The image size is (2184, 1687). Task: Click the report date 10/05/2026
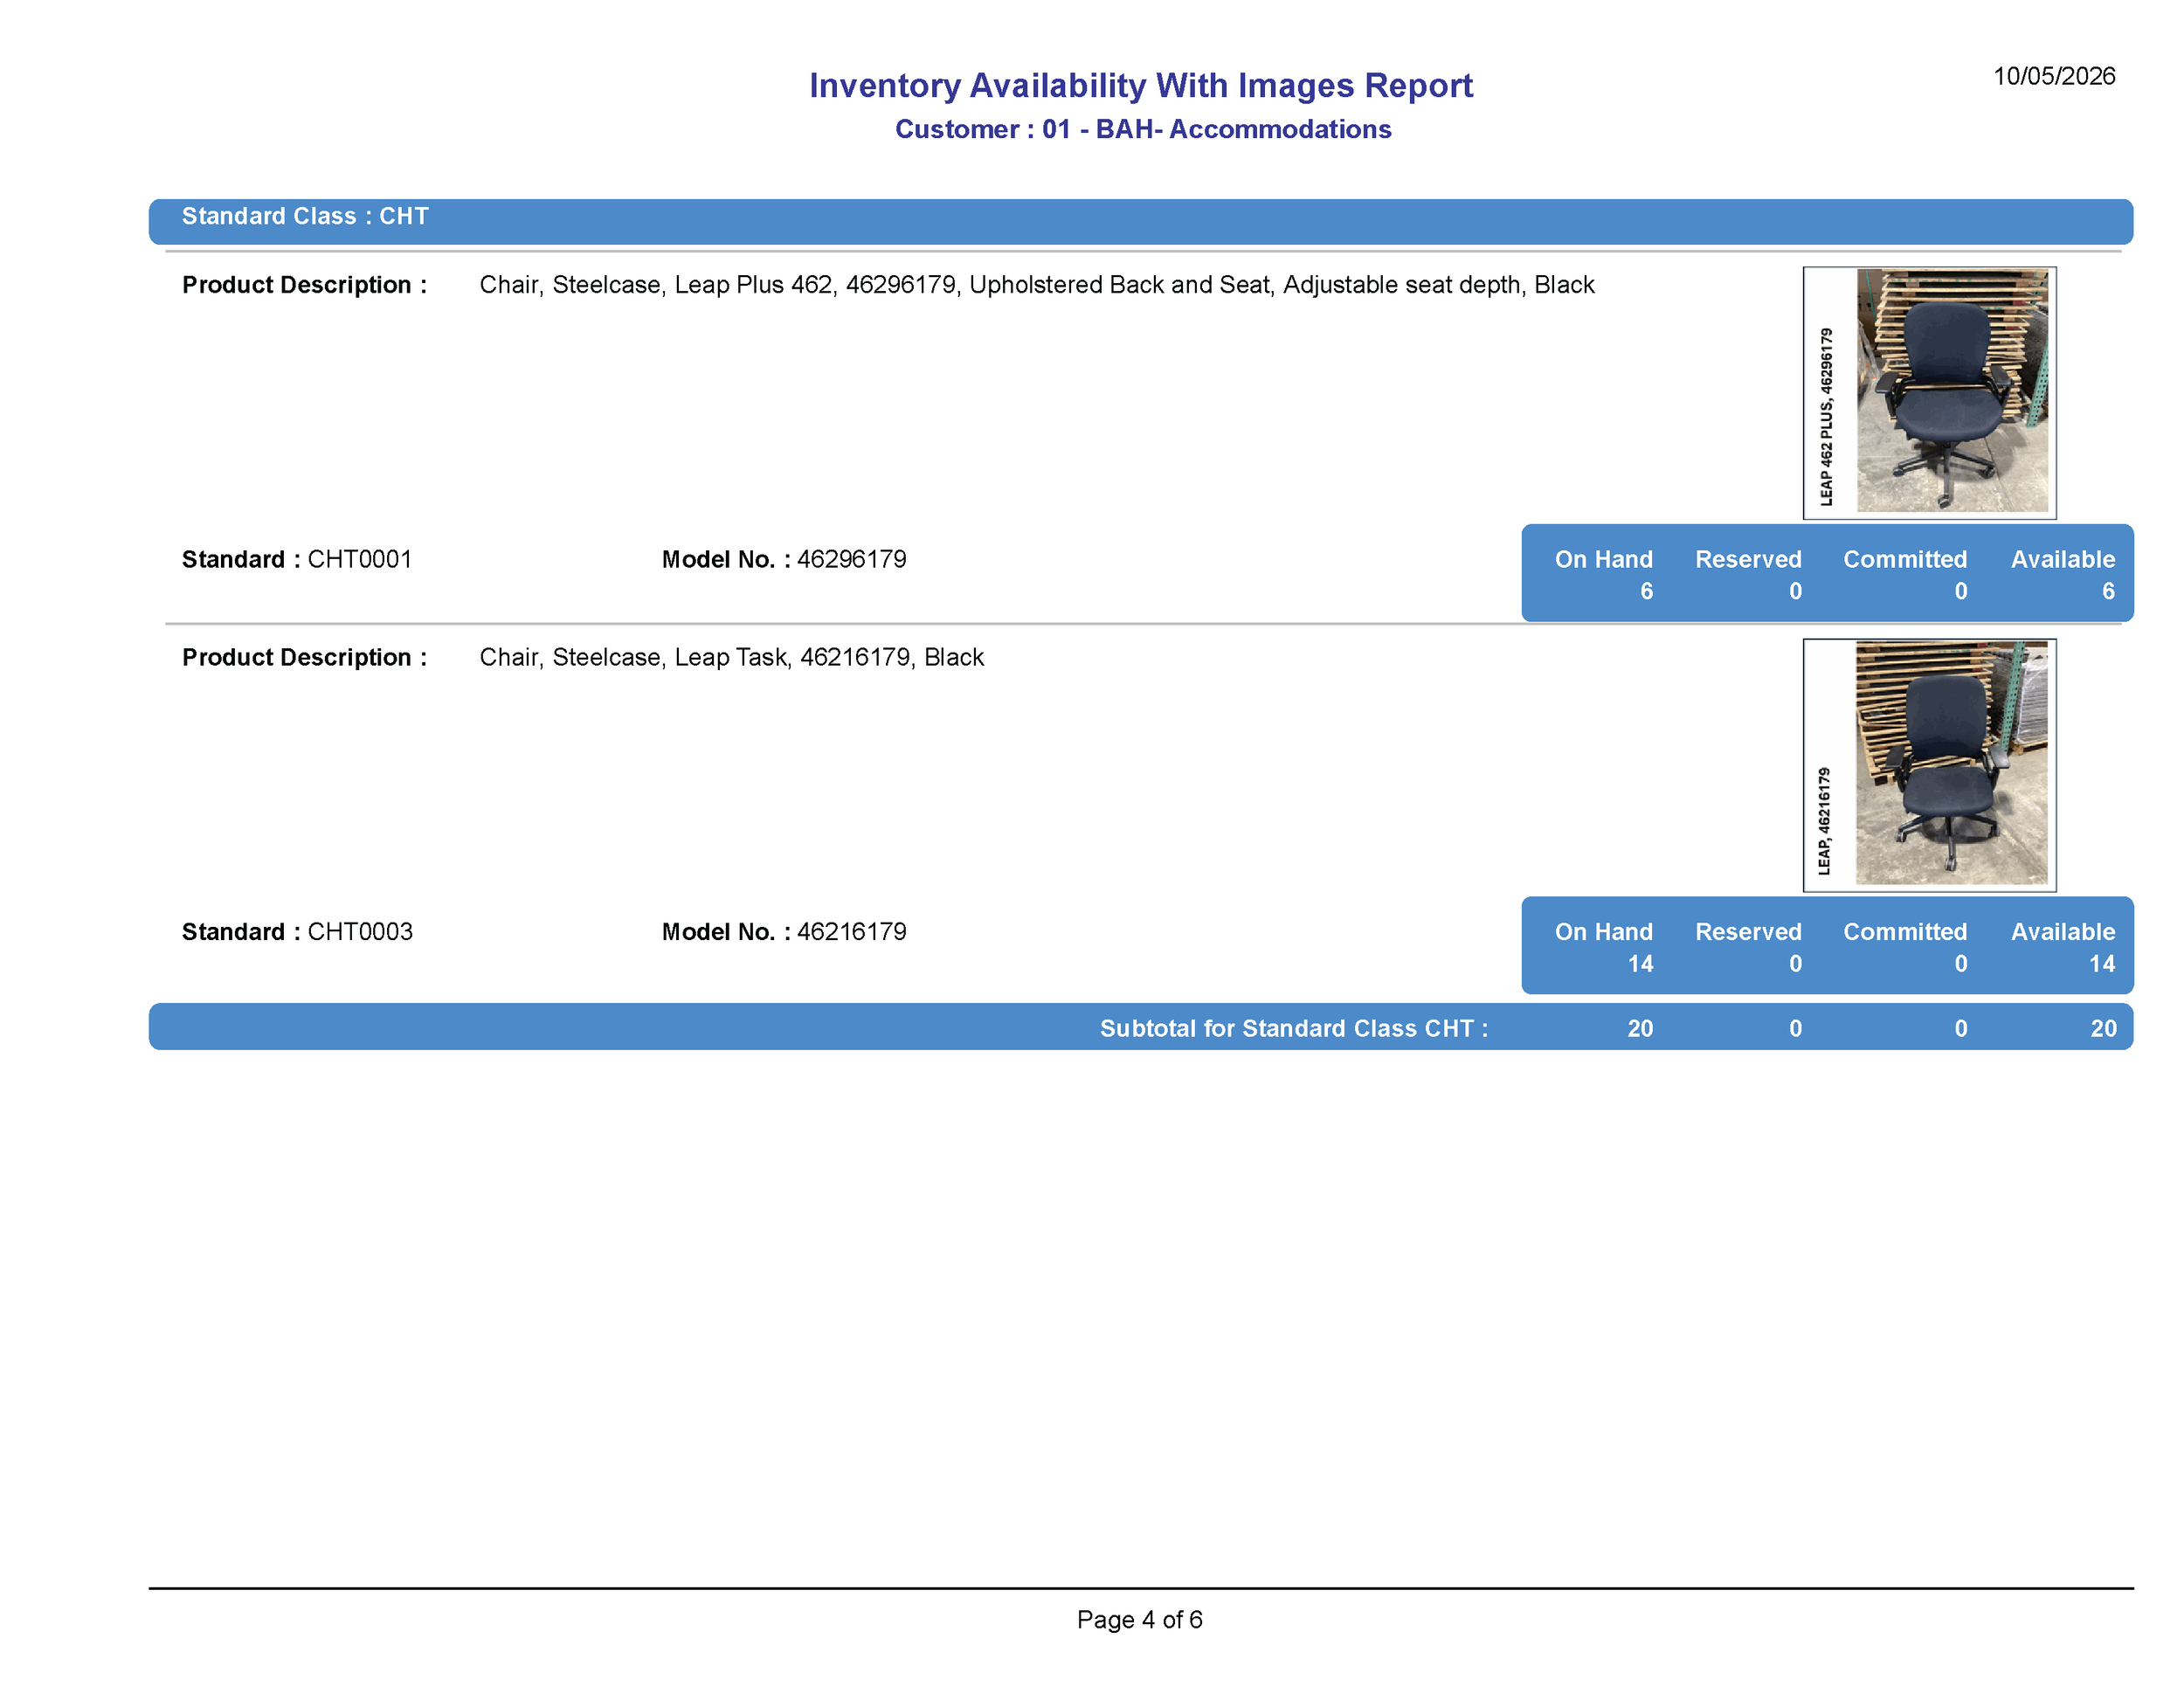coord(2054,76)
